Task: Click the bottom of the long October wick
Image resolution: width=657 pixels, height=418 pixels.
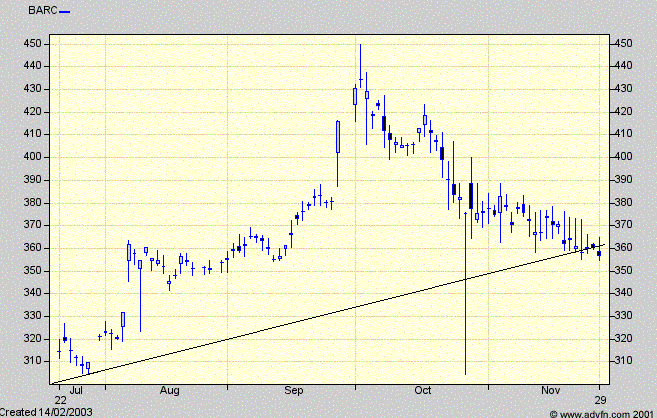Action: pyautogui.click(x=466, y=373)
